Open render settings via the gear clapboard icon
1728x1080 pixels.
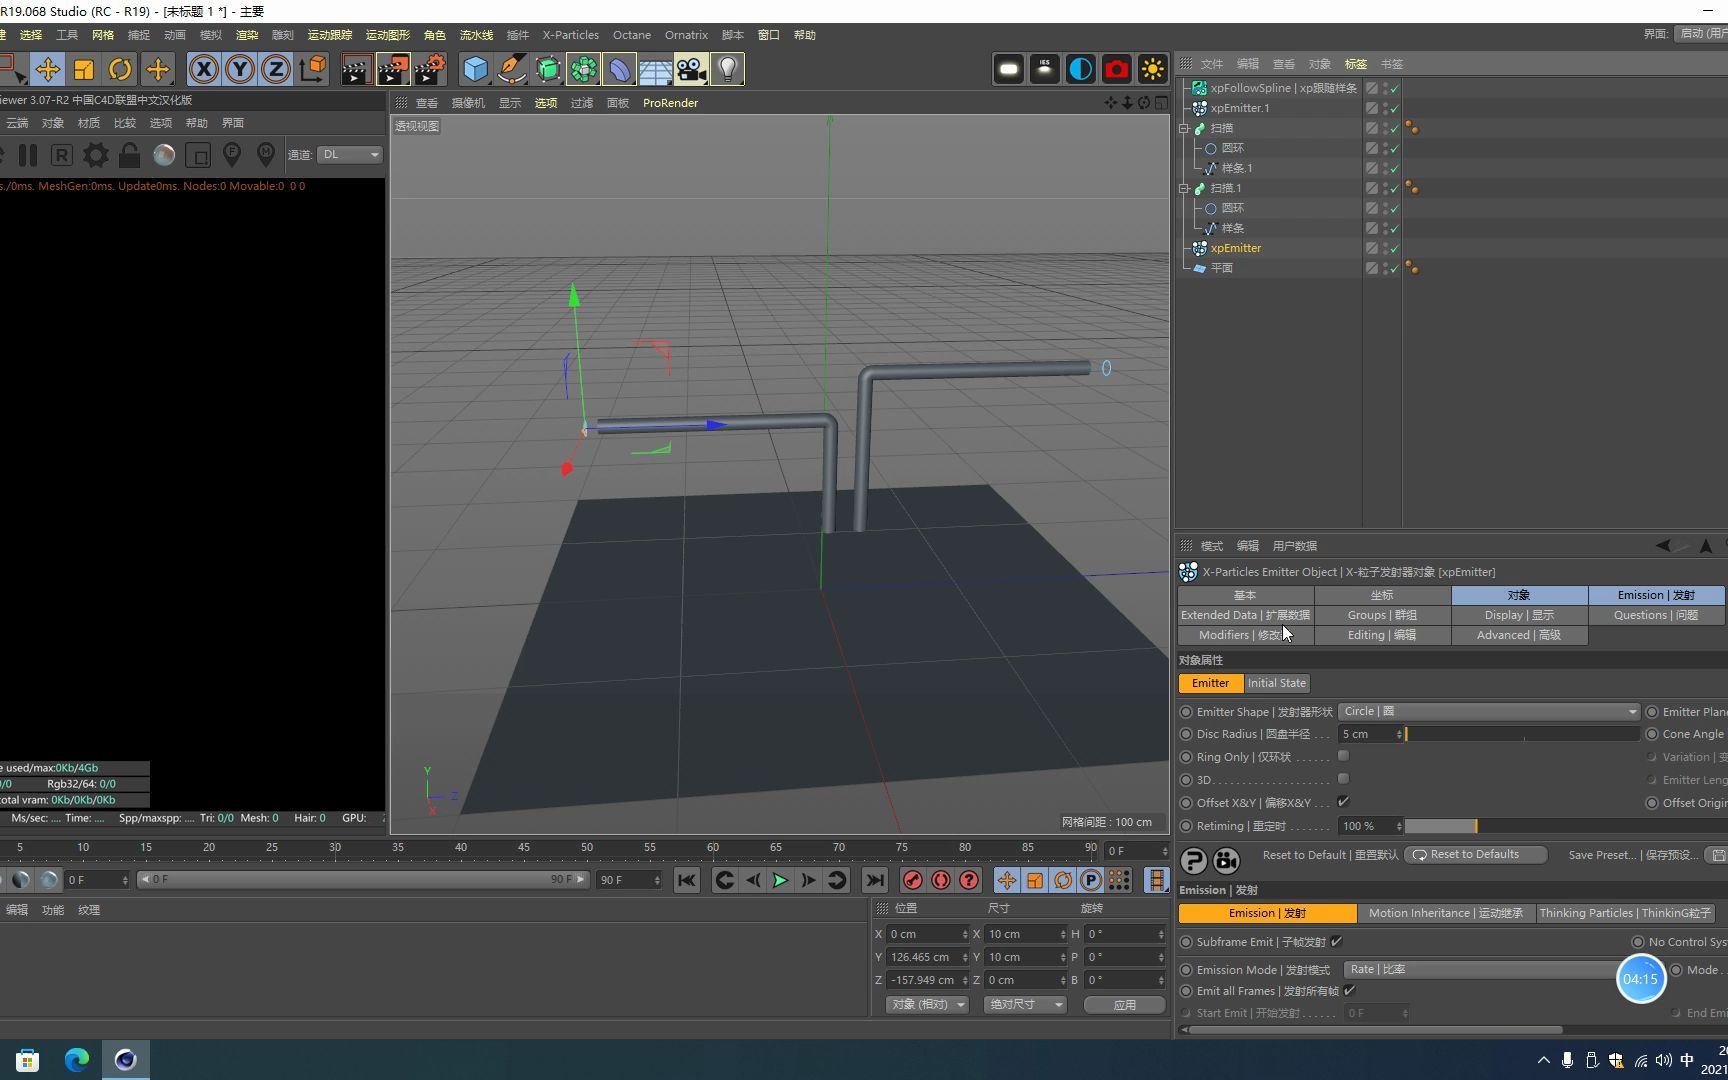coord(430,69)
